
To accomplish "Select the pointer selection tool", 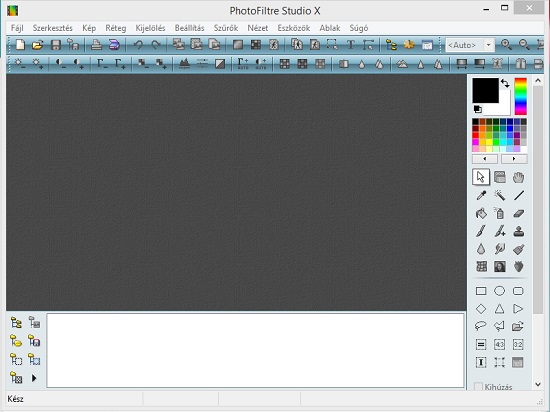I will pyautogui.click(x=481, y=177).
